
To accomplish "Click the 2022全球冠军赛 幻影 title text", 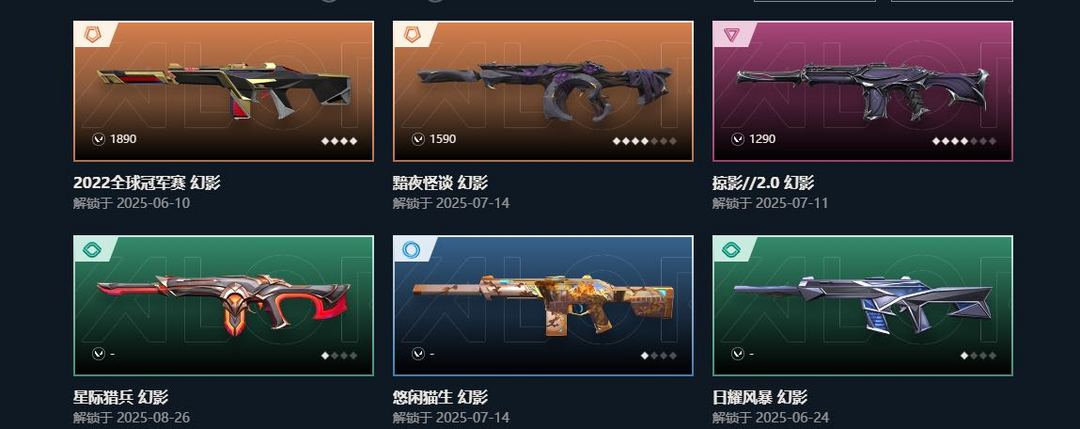I will click(x=147, y=182).
